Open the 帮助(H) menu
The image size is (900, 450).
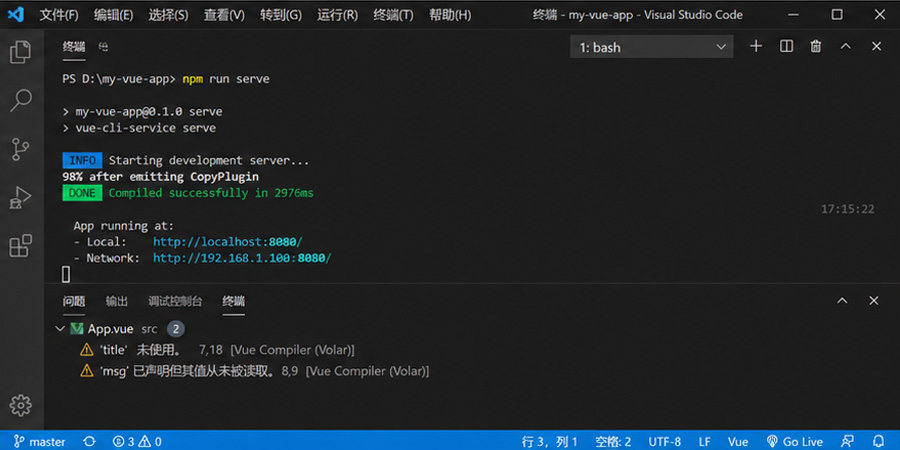449,15
